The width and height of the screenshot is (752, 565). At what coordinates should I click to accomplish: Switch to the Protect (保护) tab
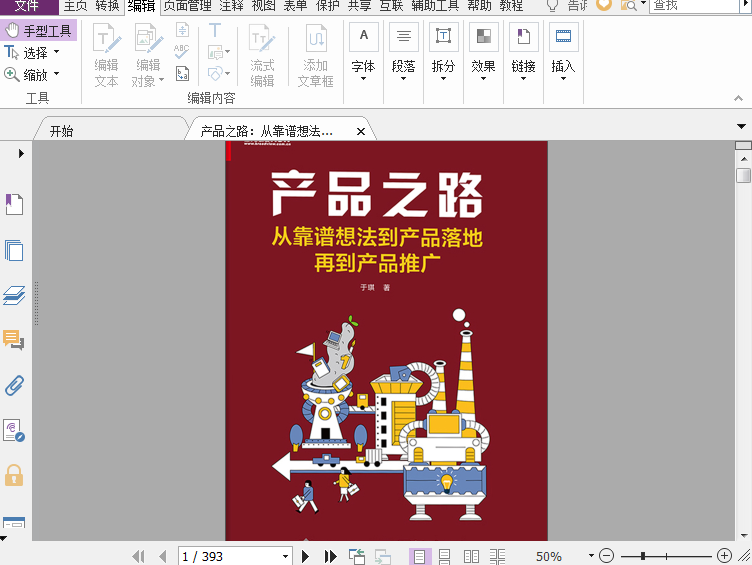pyautogui.click(x=328, y=6)
